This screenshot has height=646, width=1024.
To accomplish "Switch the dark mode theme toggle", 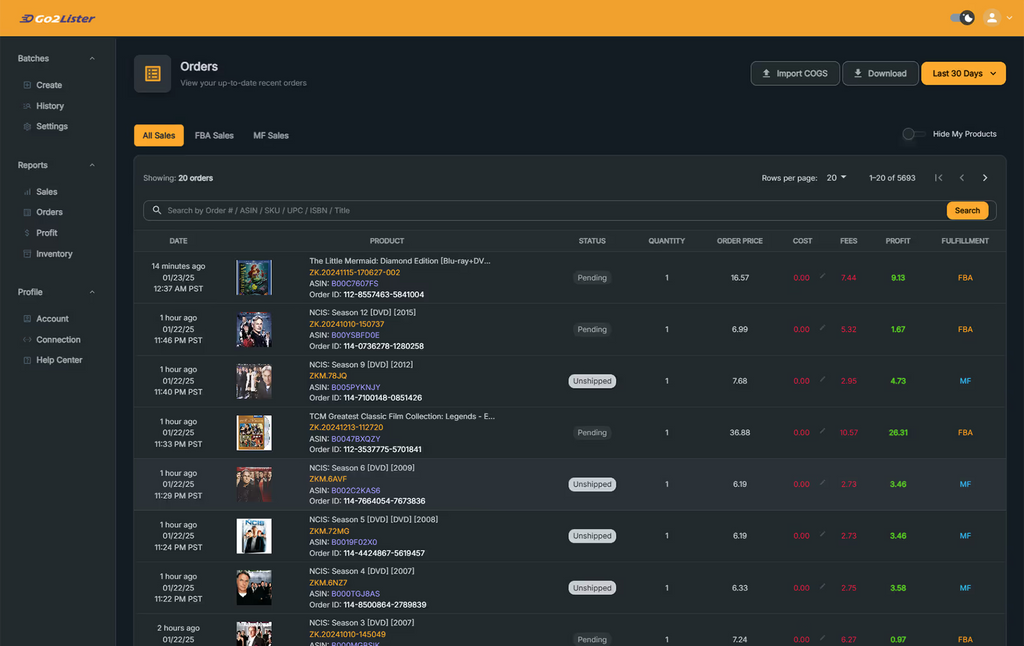I will 962,18.
